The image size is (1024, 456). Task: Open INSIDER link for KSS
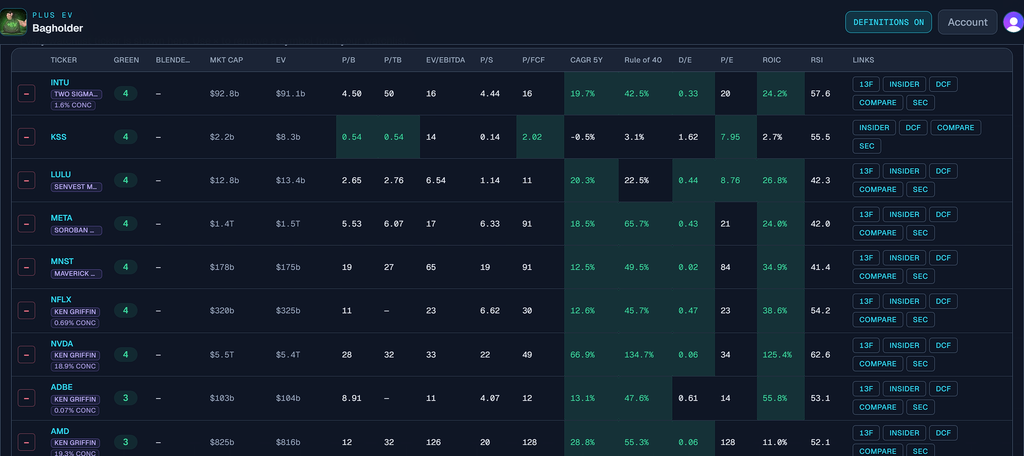tap(874, 127)
